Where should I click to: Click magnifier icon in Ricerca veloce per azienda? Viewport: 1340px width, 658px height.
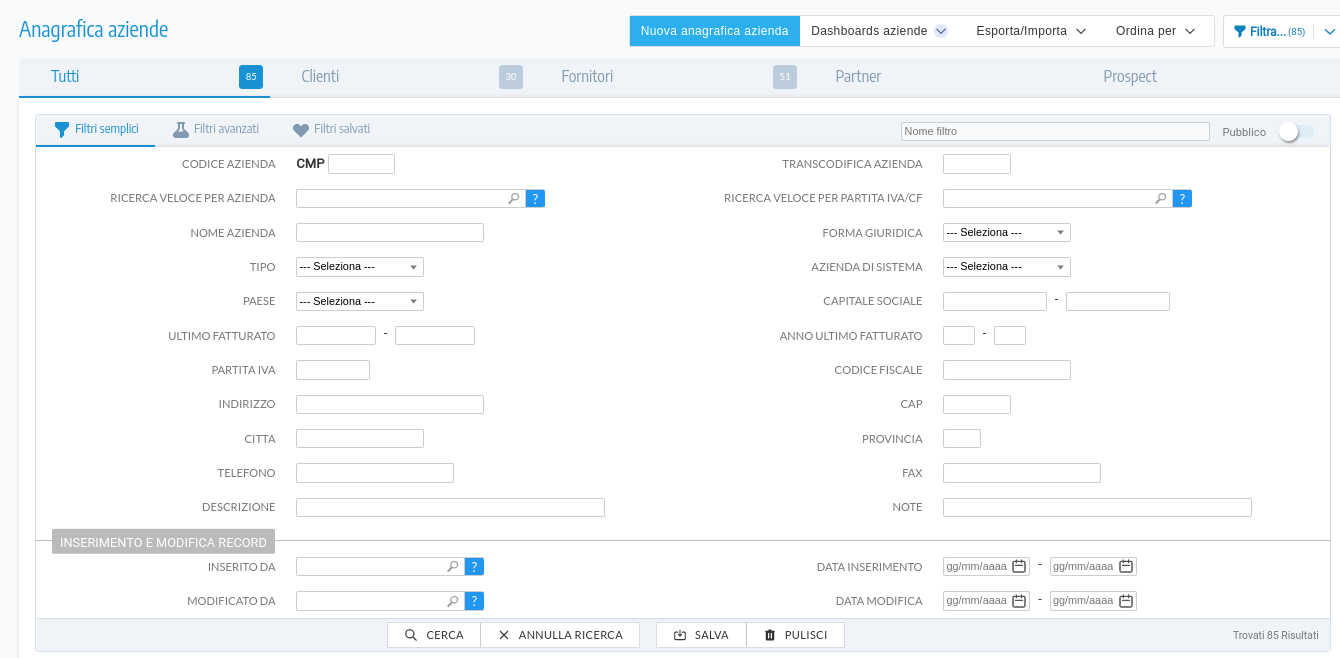point(514,199)
